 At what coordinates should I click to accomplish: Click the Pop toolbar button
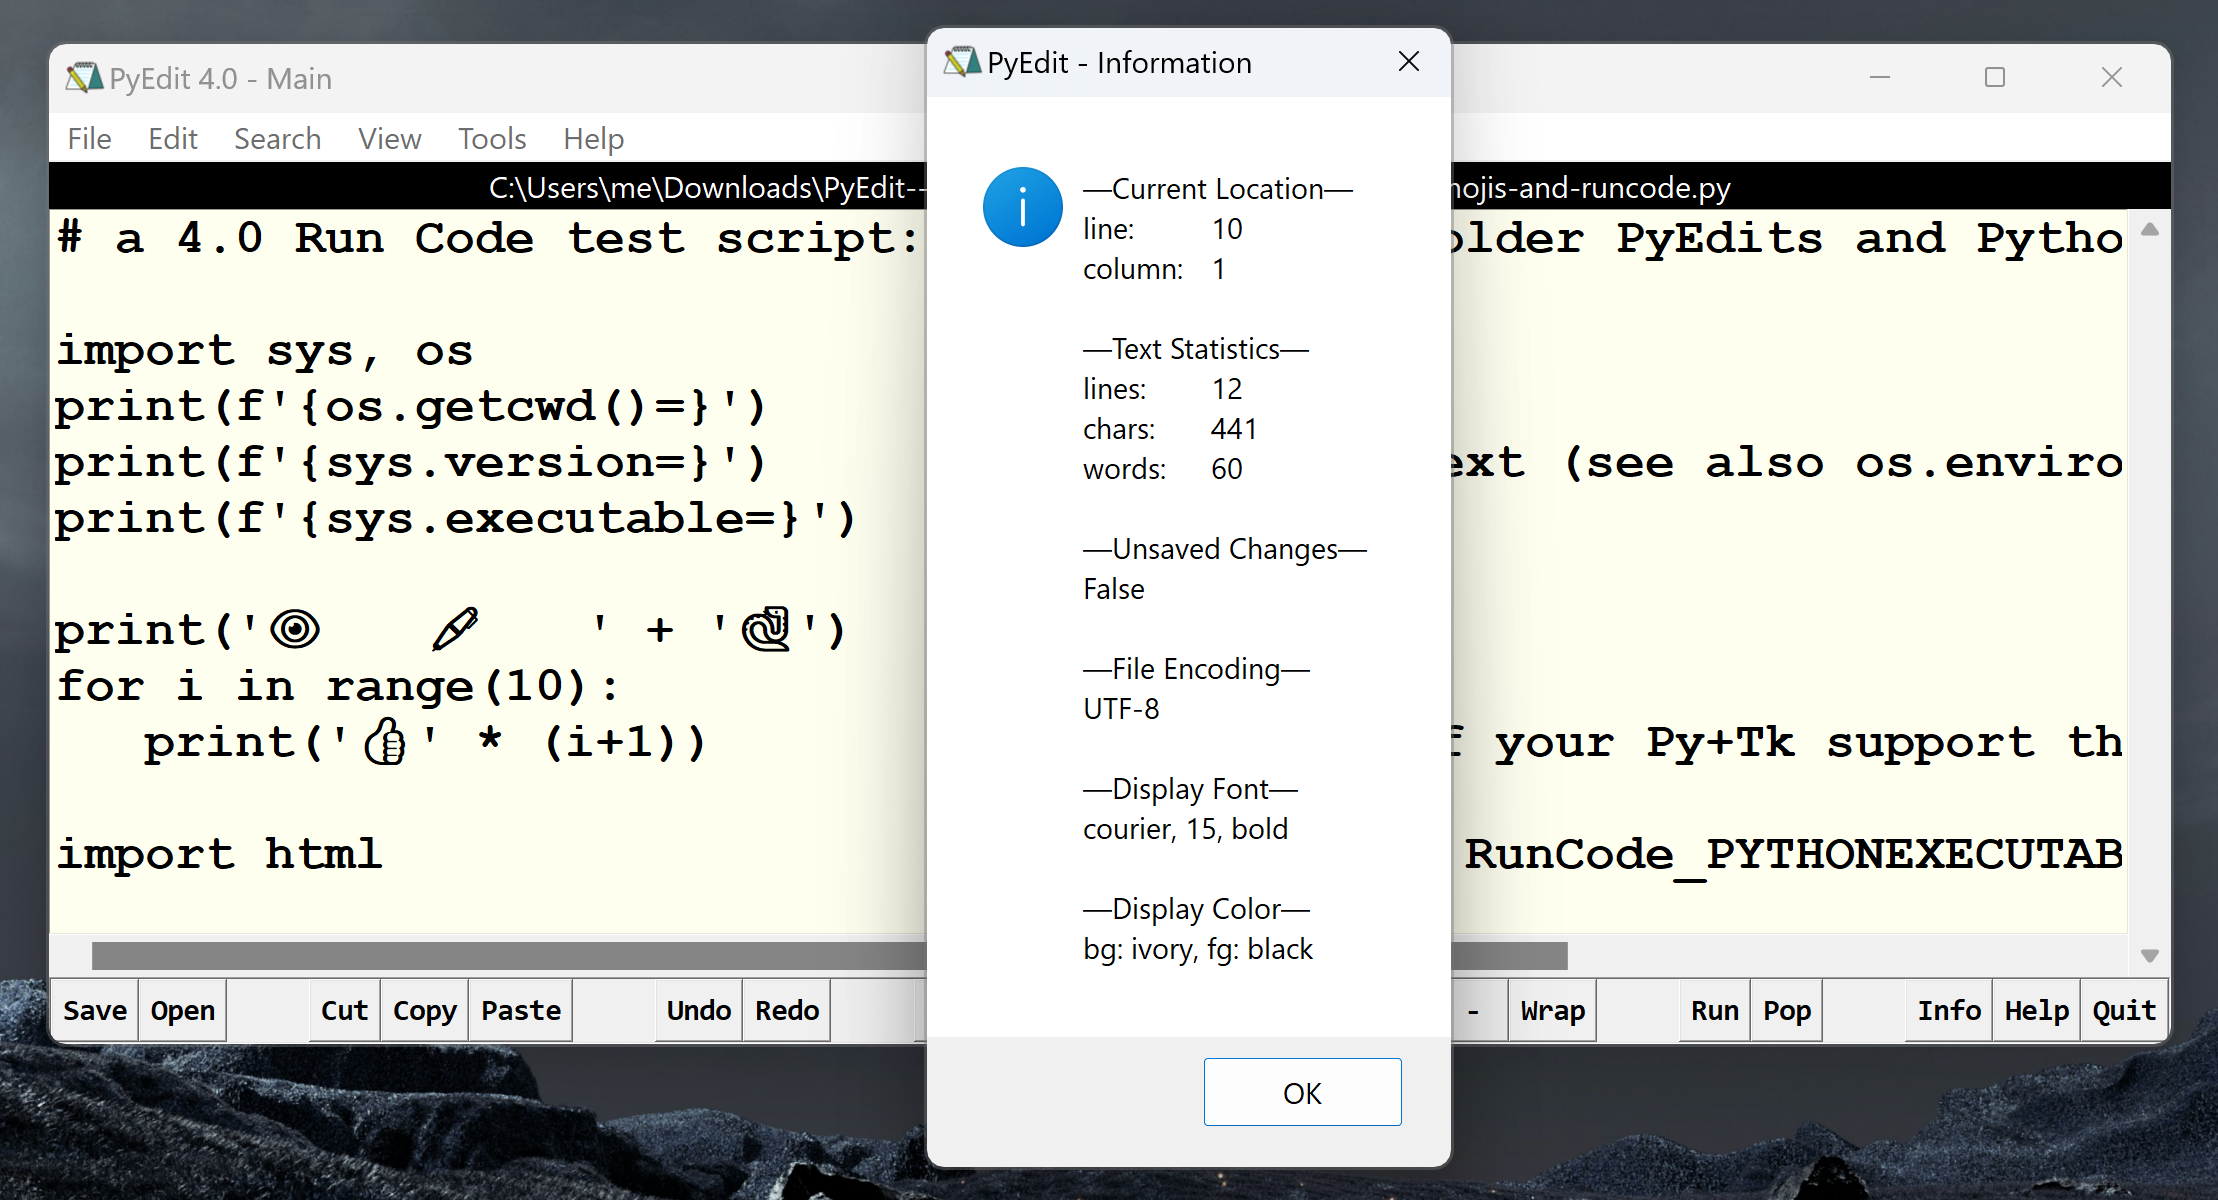1787,1010
